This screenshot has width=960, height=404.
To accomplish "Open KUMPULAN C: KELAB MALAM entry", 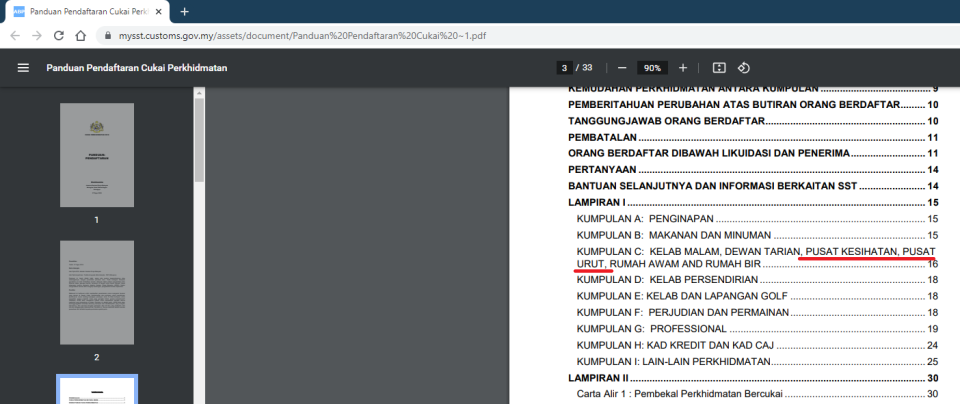I will coord(757,258).
